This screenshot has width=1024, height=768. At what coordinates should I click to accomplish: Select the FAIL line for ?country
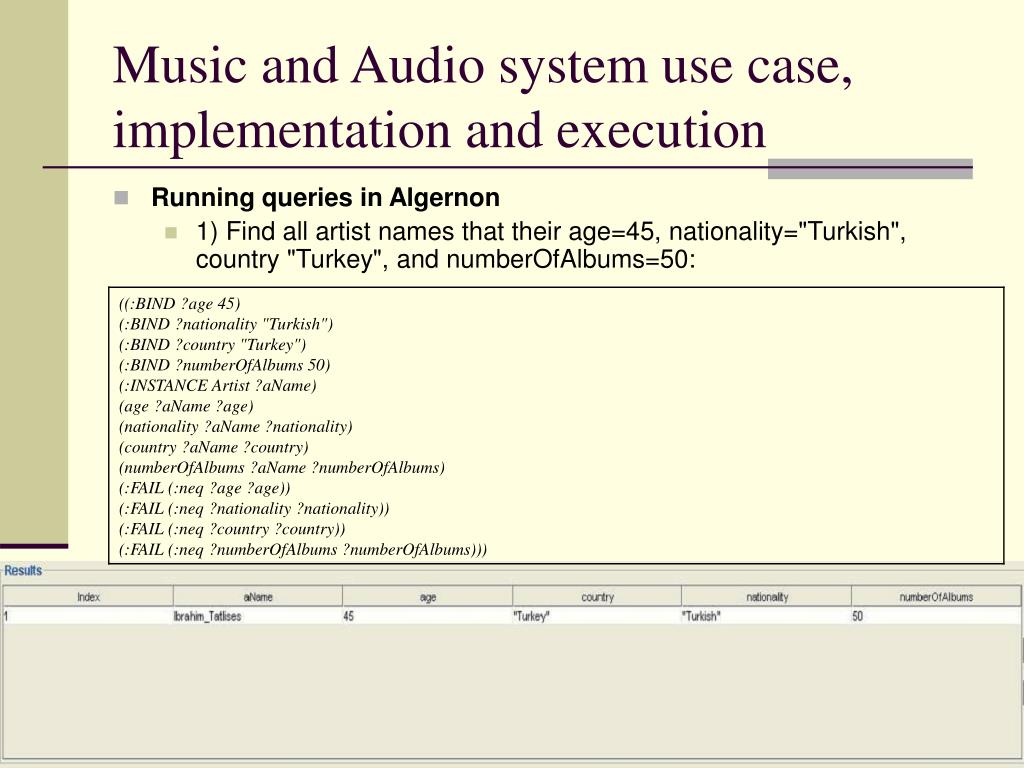pos(232,529)
